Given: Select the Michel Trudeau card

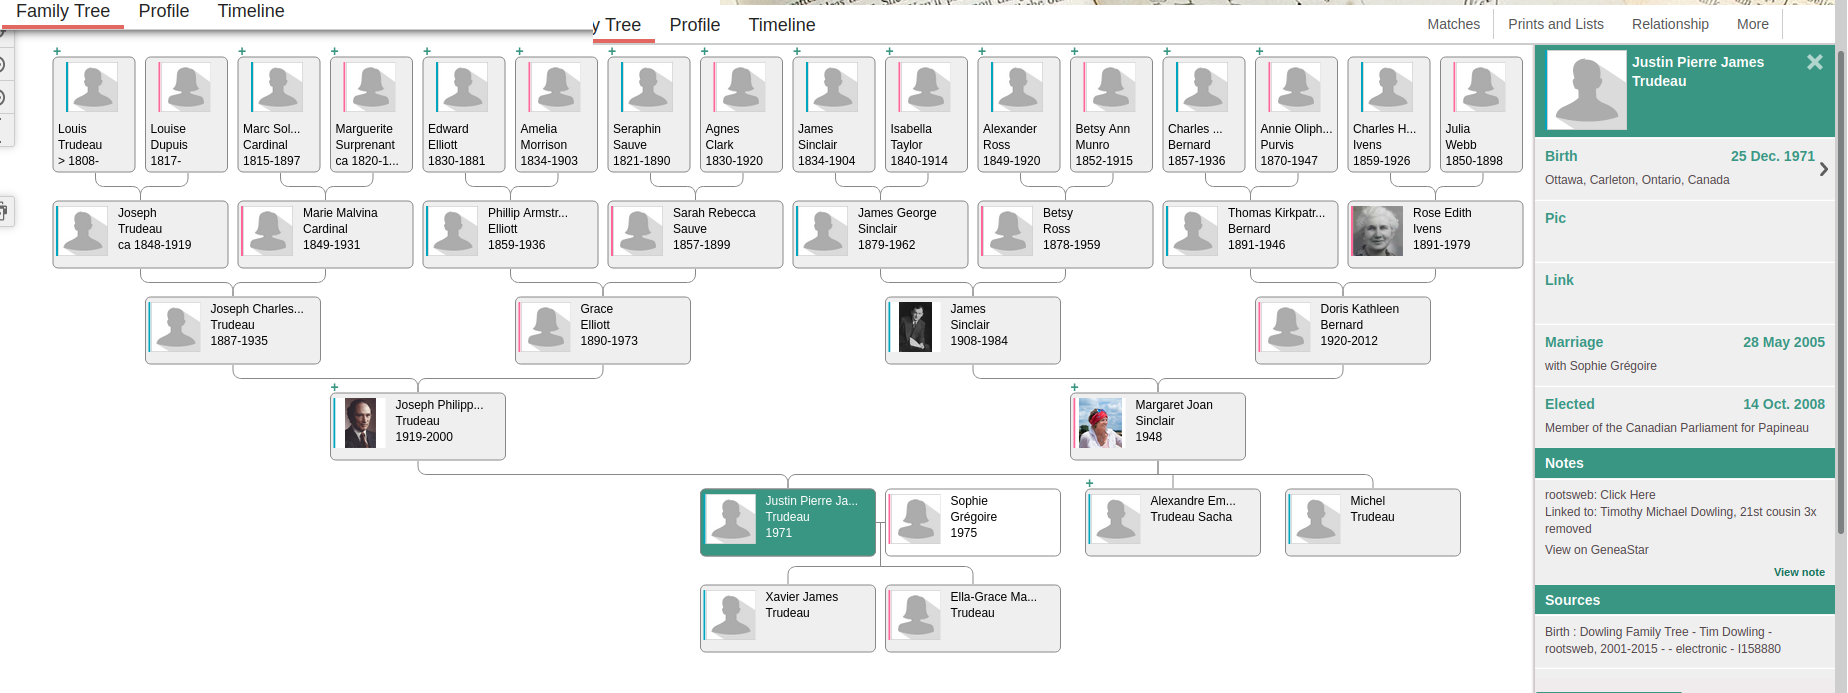Looking at the screenshot, I should 1372,522.
